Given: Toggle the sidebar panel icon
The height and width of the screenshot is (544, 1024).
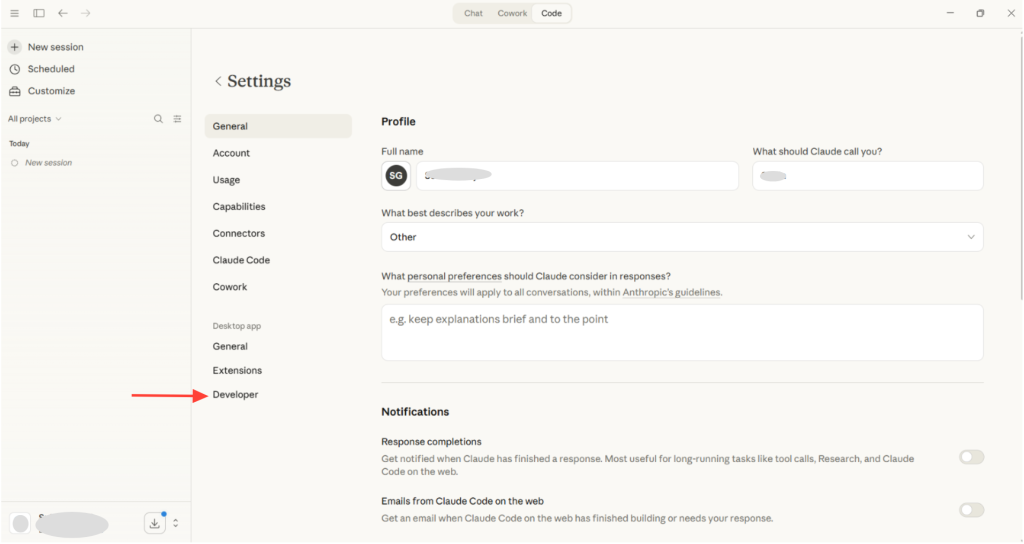Looking at the screenshot, I should tap(39, 13).
